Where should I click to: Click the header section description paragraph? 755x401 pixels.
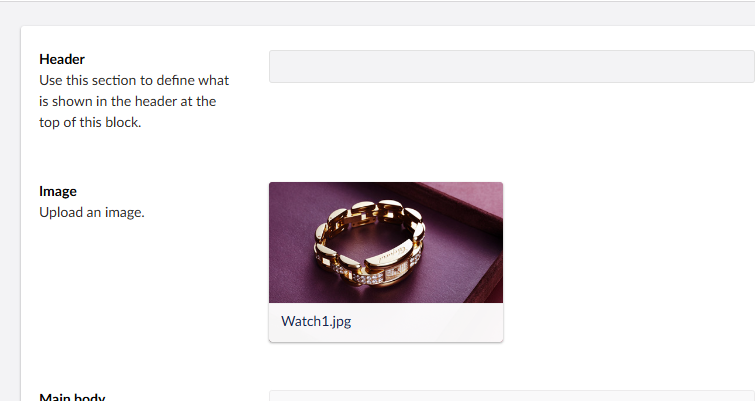(x=134, y=101)
